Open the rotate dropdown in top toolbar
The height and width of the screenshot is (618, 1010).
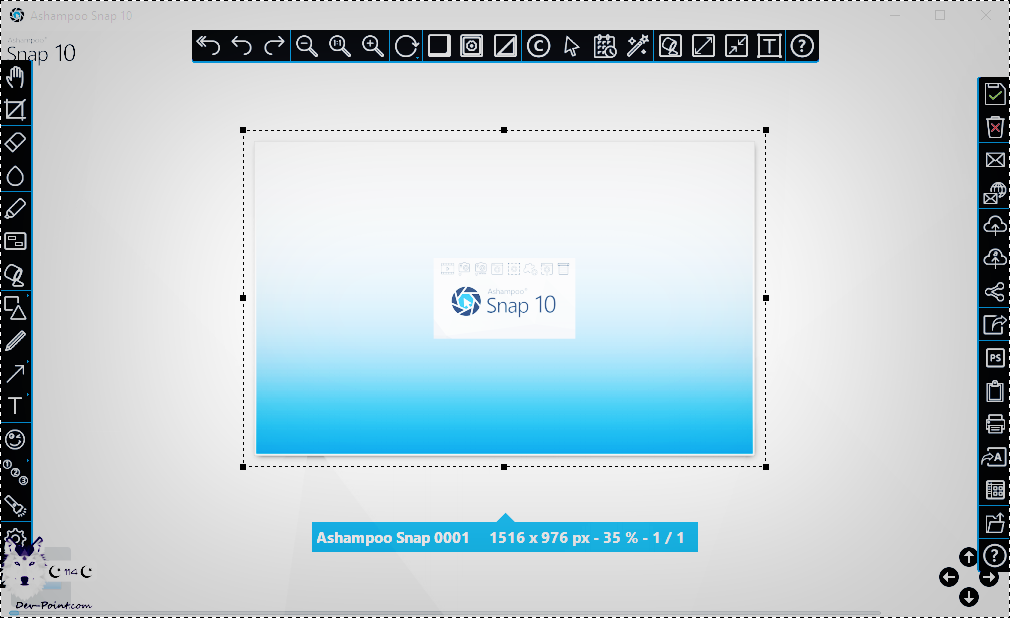(x=407, y=46)
